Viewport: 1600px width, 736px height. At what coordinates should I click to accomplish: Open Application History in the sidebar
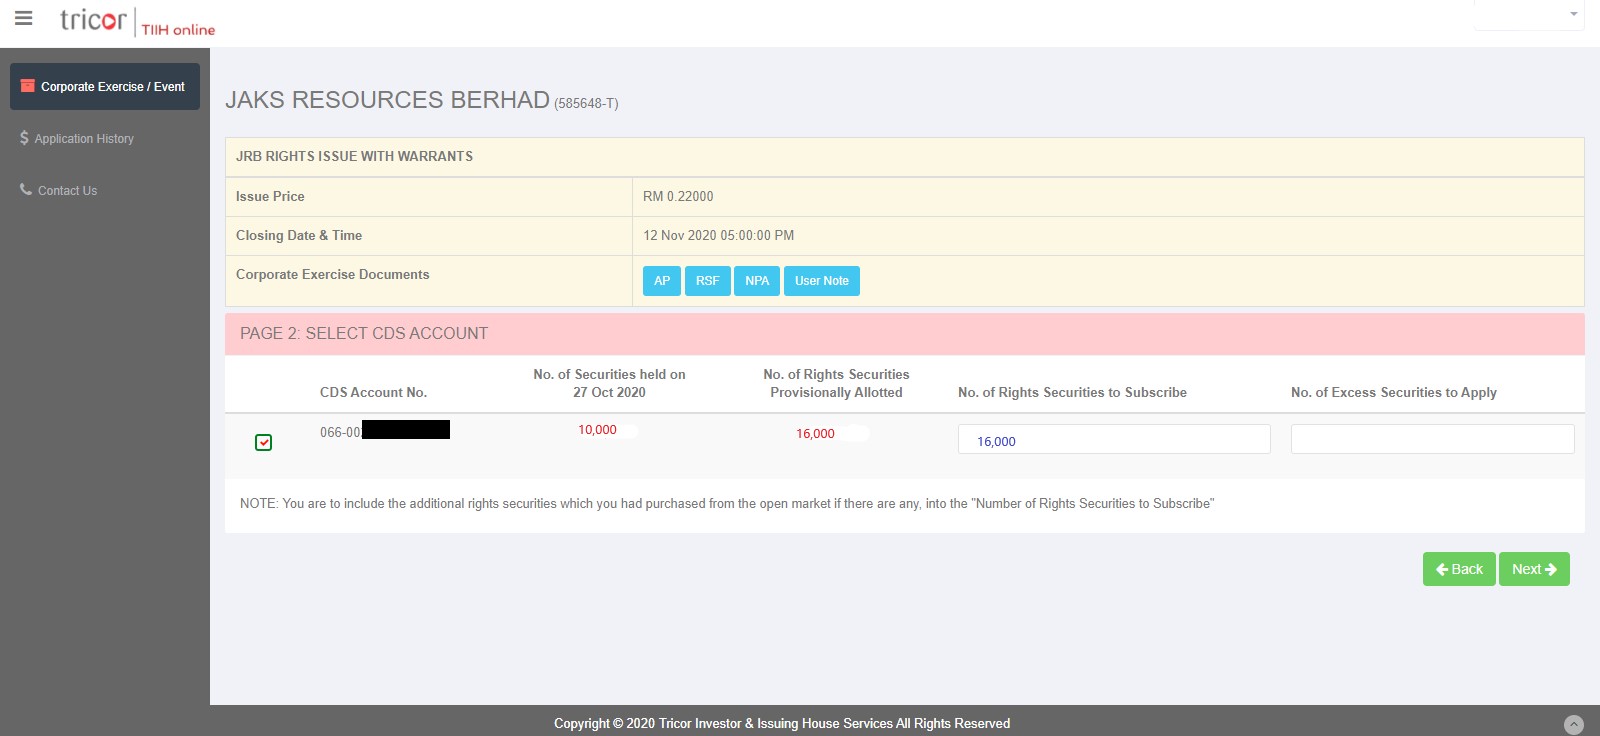(84, 139)
